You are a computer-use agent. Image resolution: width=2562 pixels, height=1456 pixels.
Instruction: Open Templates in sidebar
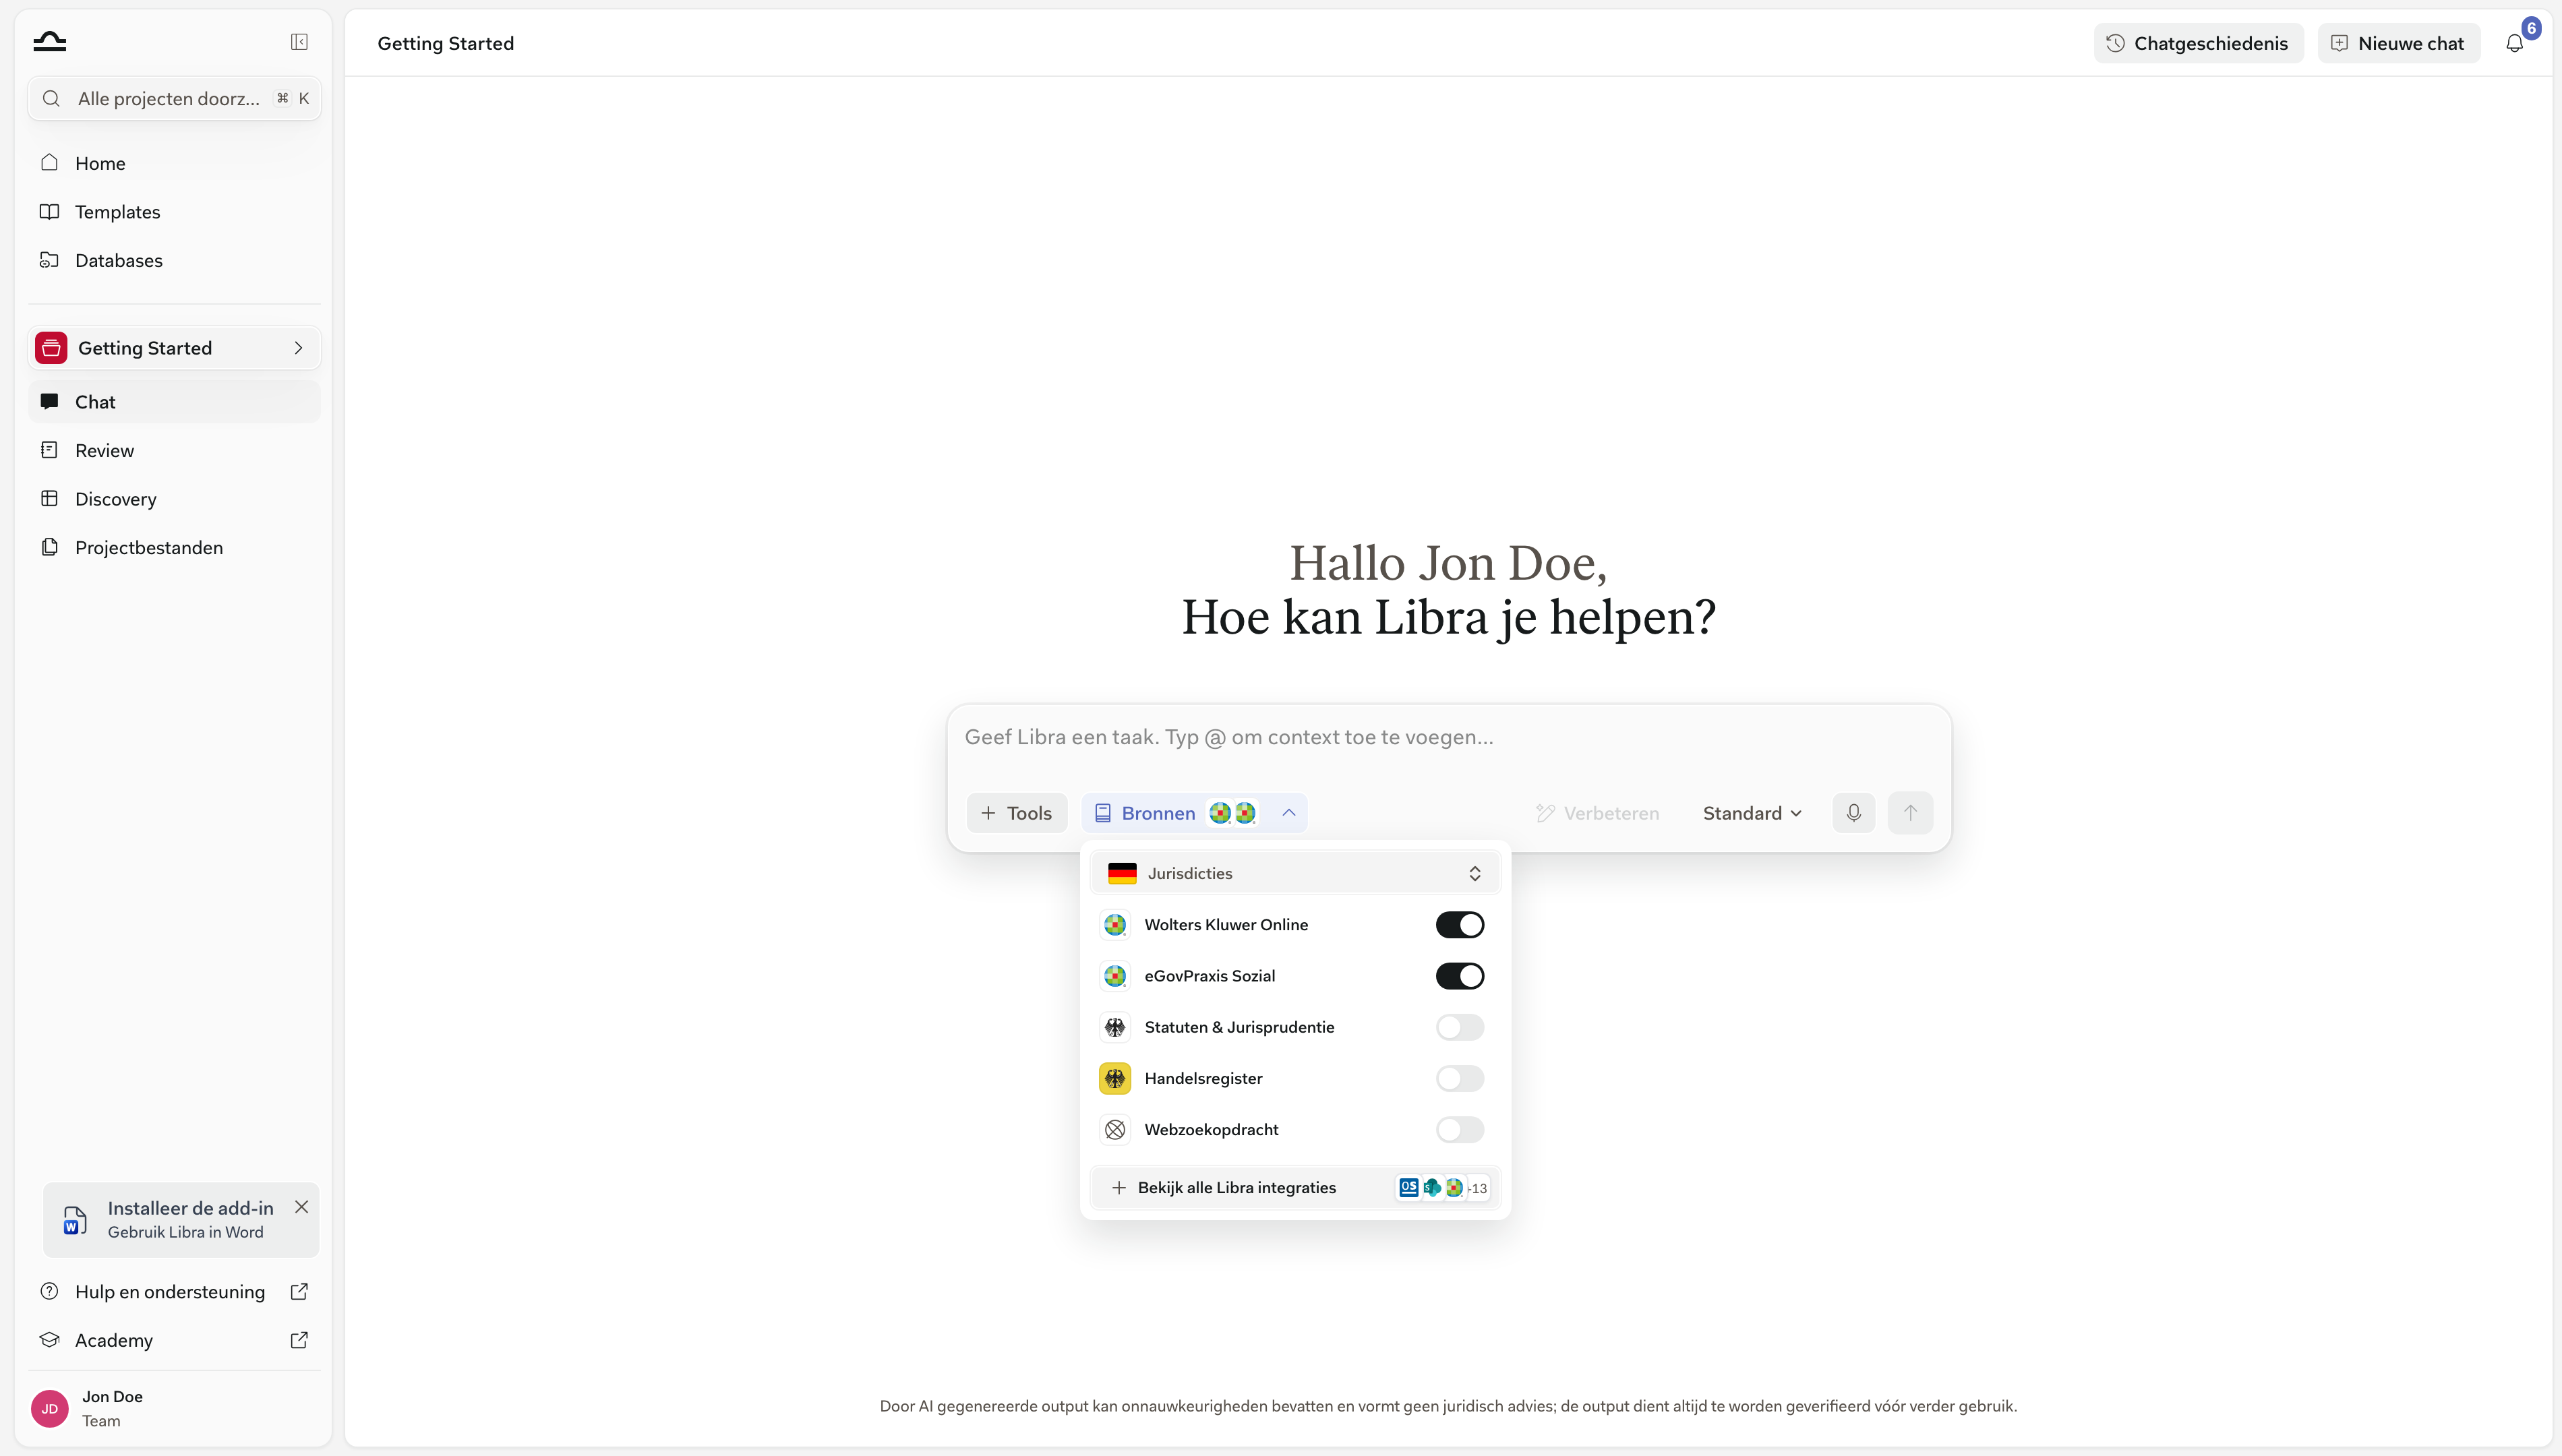click(x=174, y=212)
